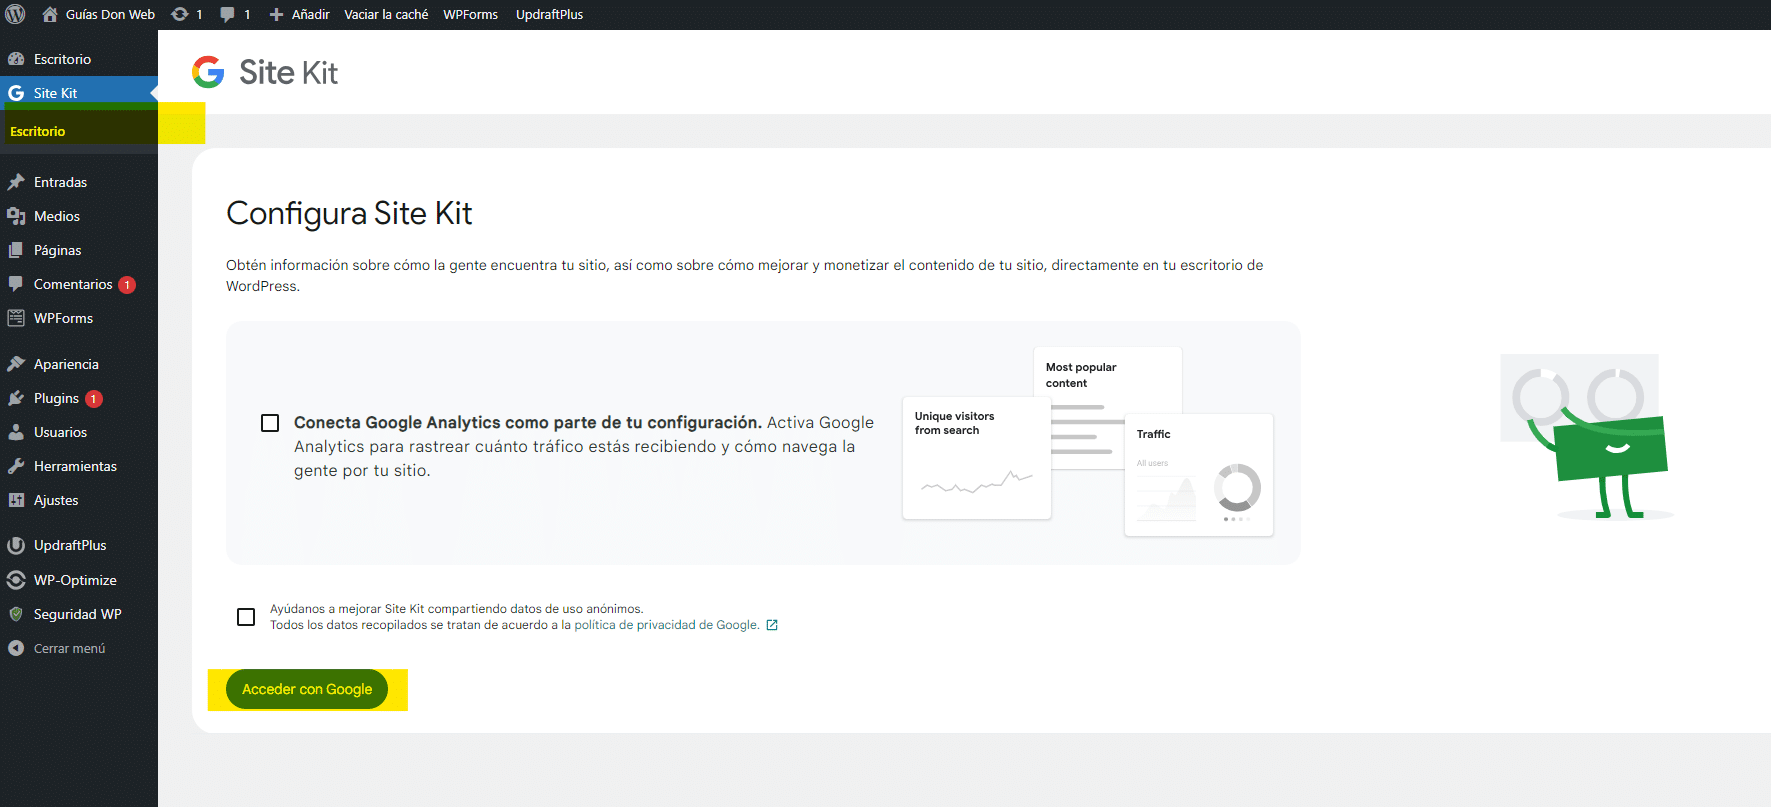Enable Conecta Google Analytics checkbox
This screenshot has width=1771, height=807.
tap(270, 423)
